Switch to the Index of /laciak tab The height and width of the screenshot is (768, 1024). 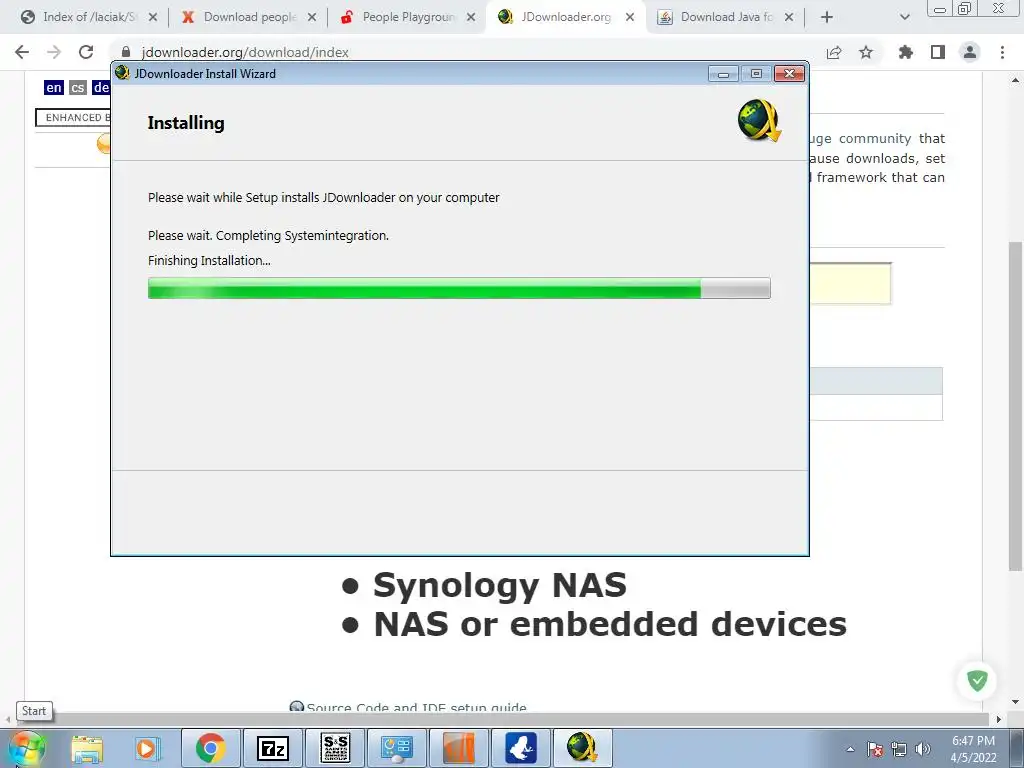coord(89,17)
